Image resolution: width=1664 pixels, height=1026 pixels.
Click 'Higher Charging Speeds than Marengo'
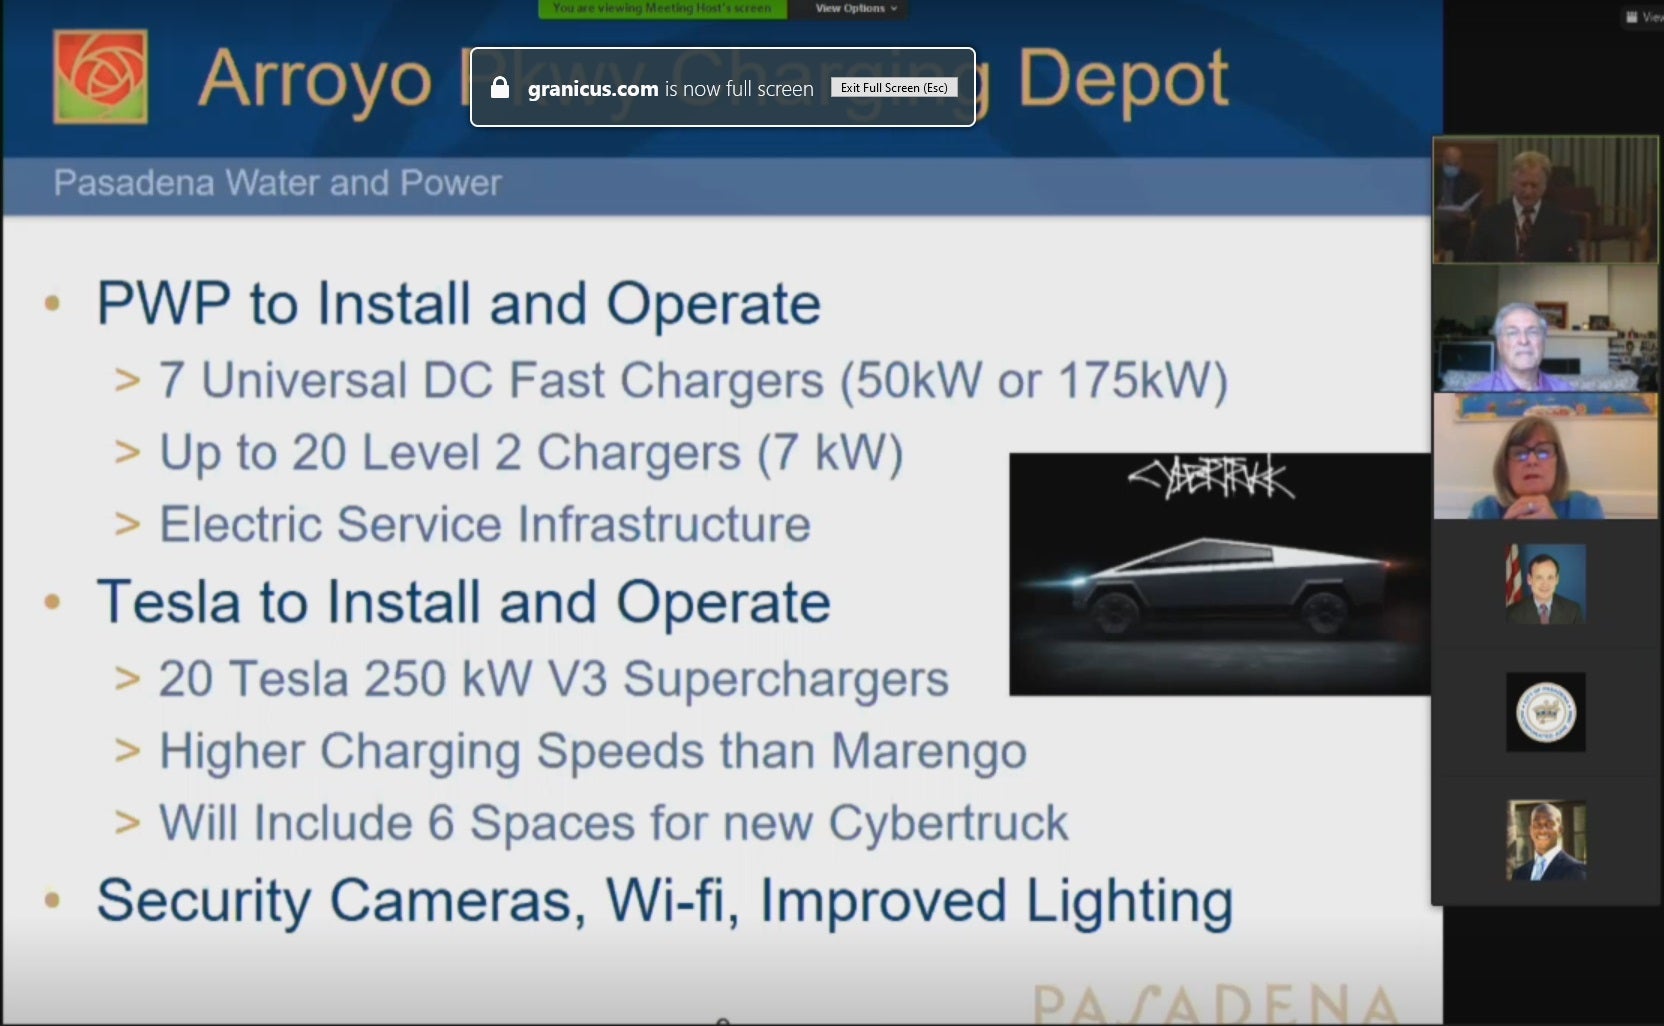[593, 751]
